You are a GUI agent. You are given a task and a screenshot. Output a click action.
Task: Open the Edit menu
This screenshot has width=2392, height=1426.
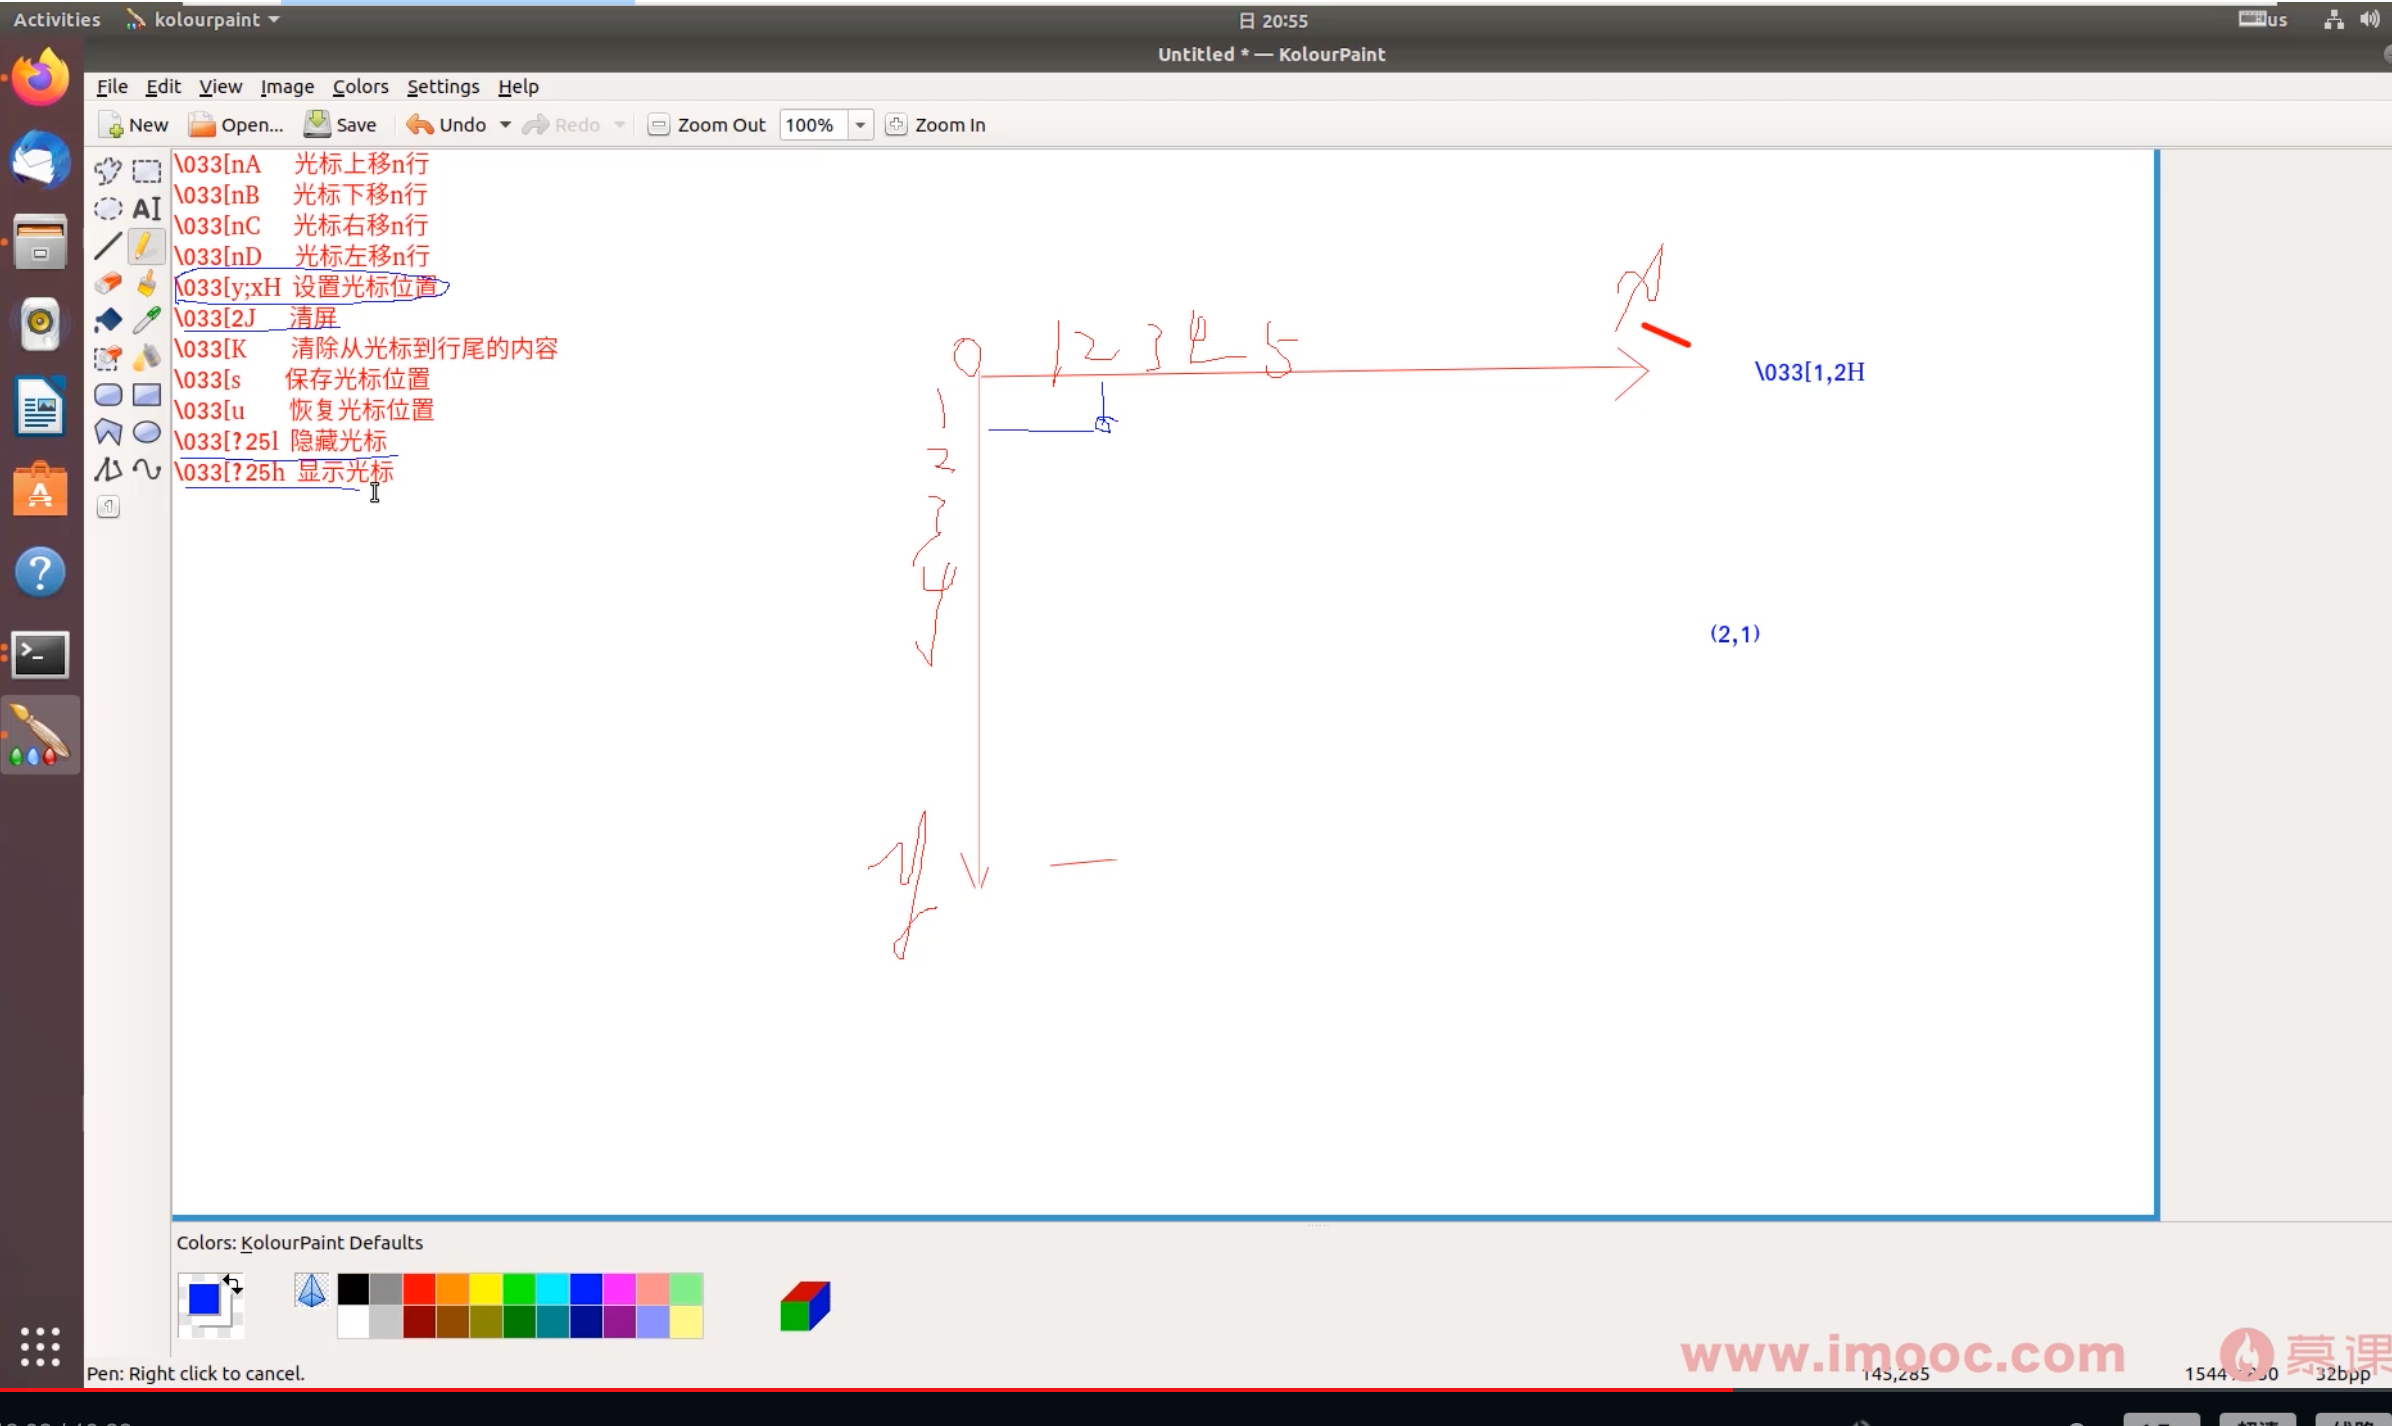[x=163, y=87]
